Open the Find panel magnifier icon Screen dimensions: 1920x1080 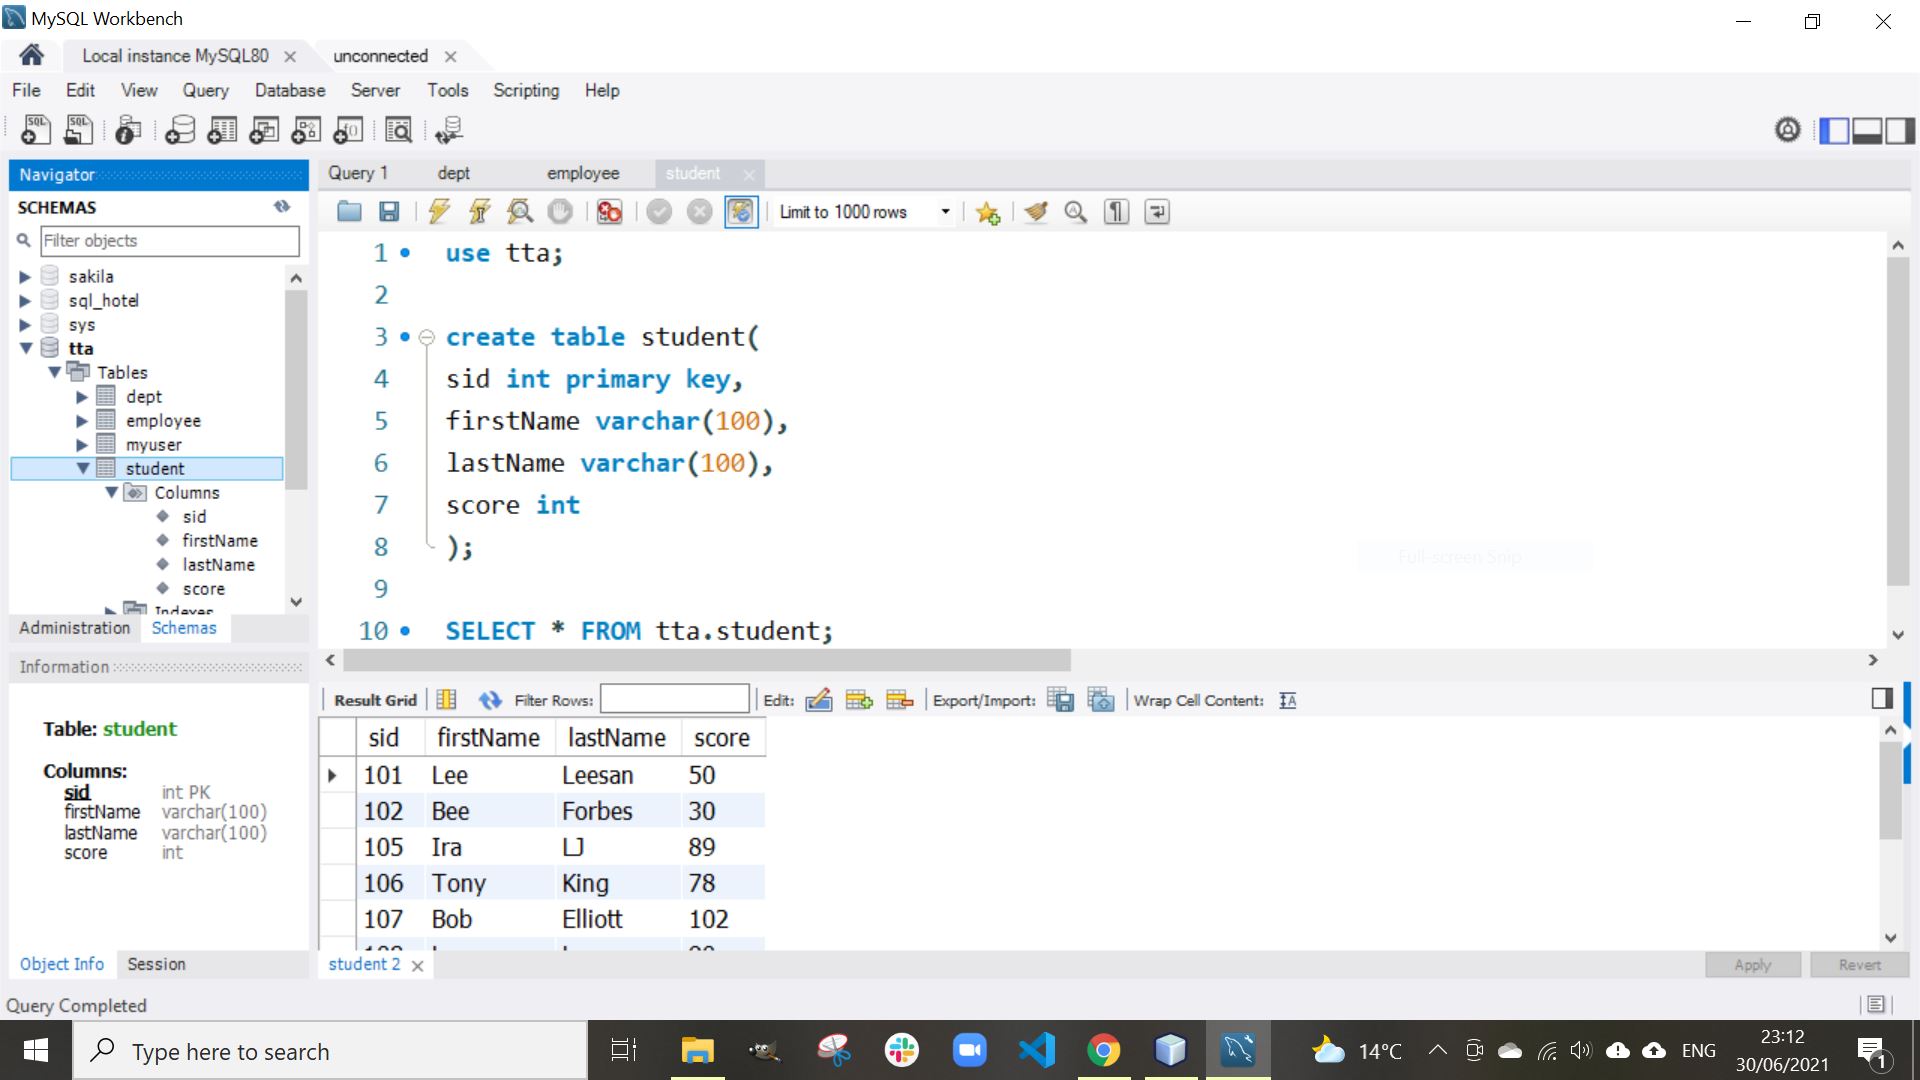point(1076,212)
